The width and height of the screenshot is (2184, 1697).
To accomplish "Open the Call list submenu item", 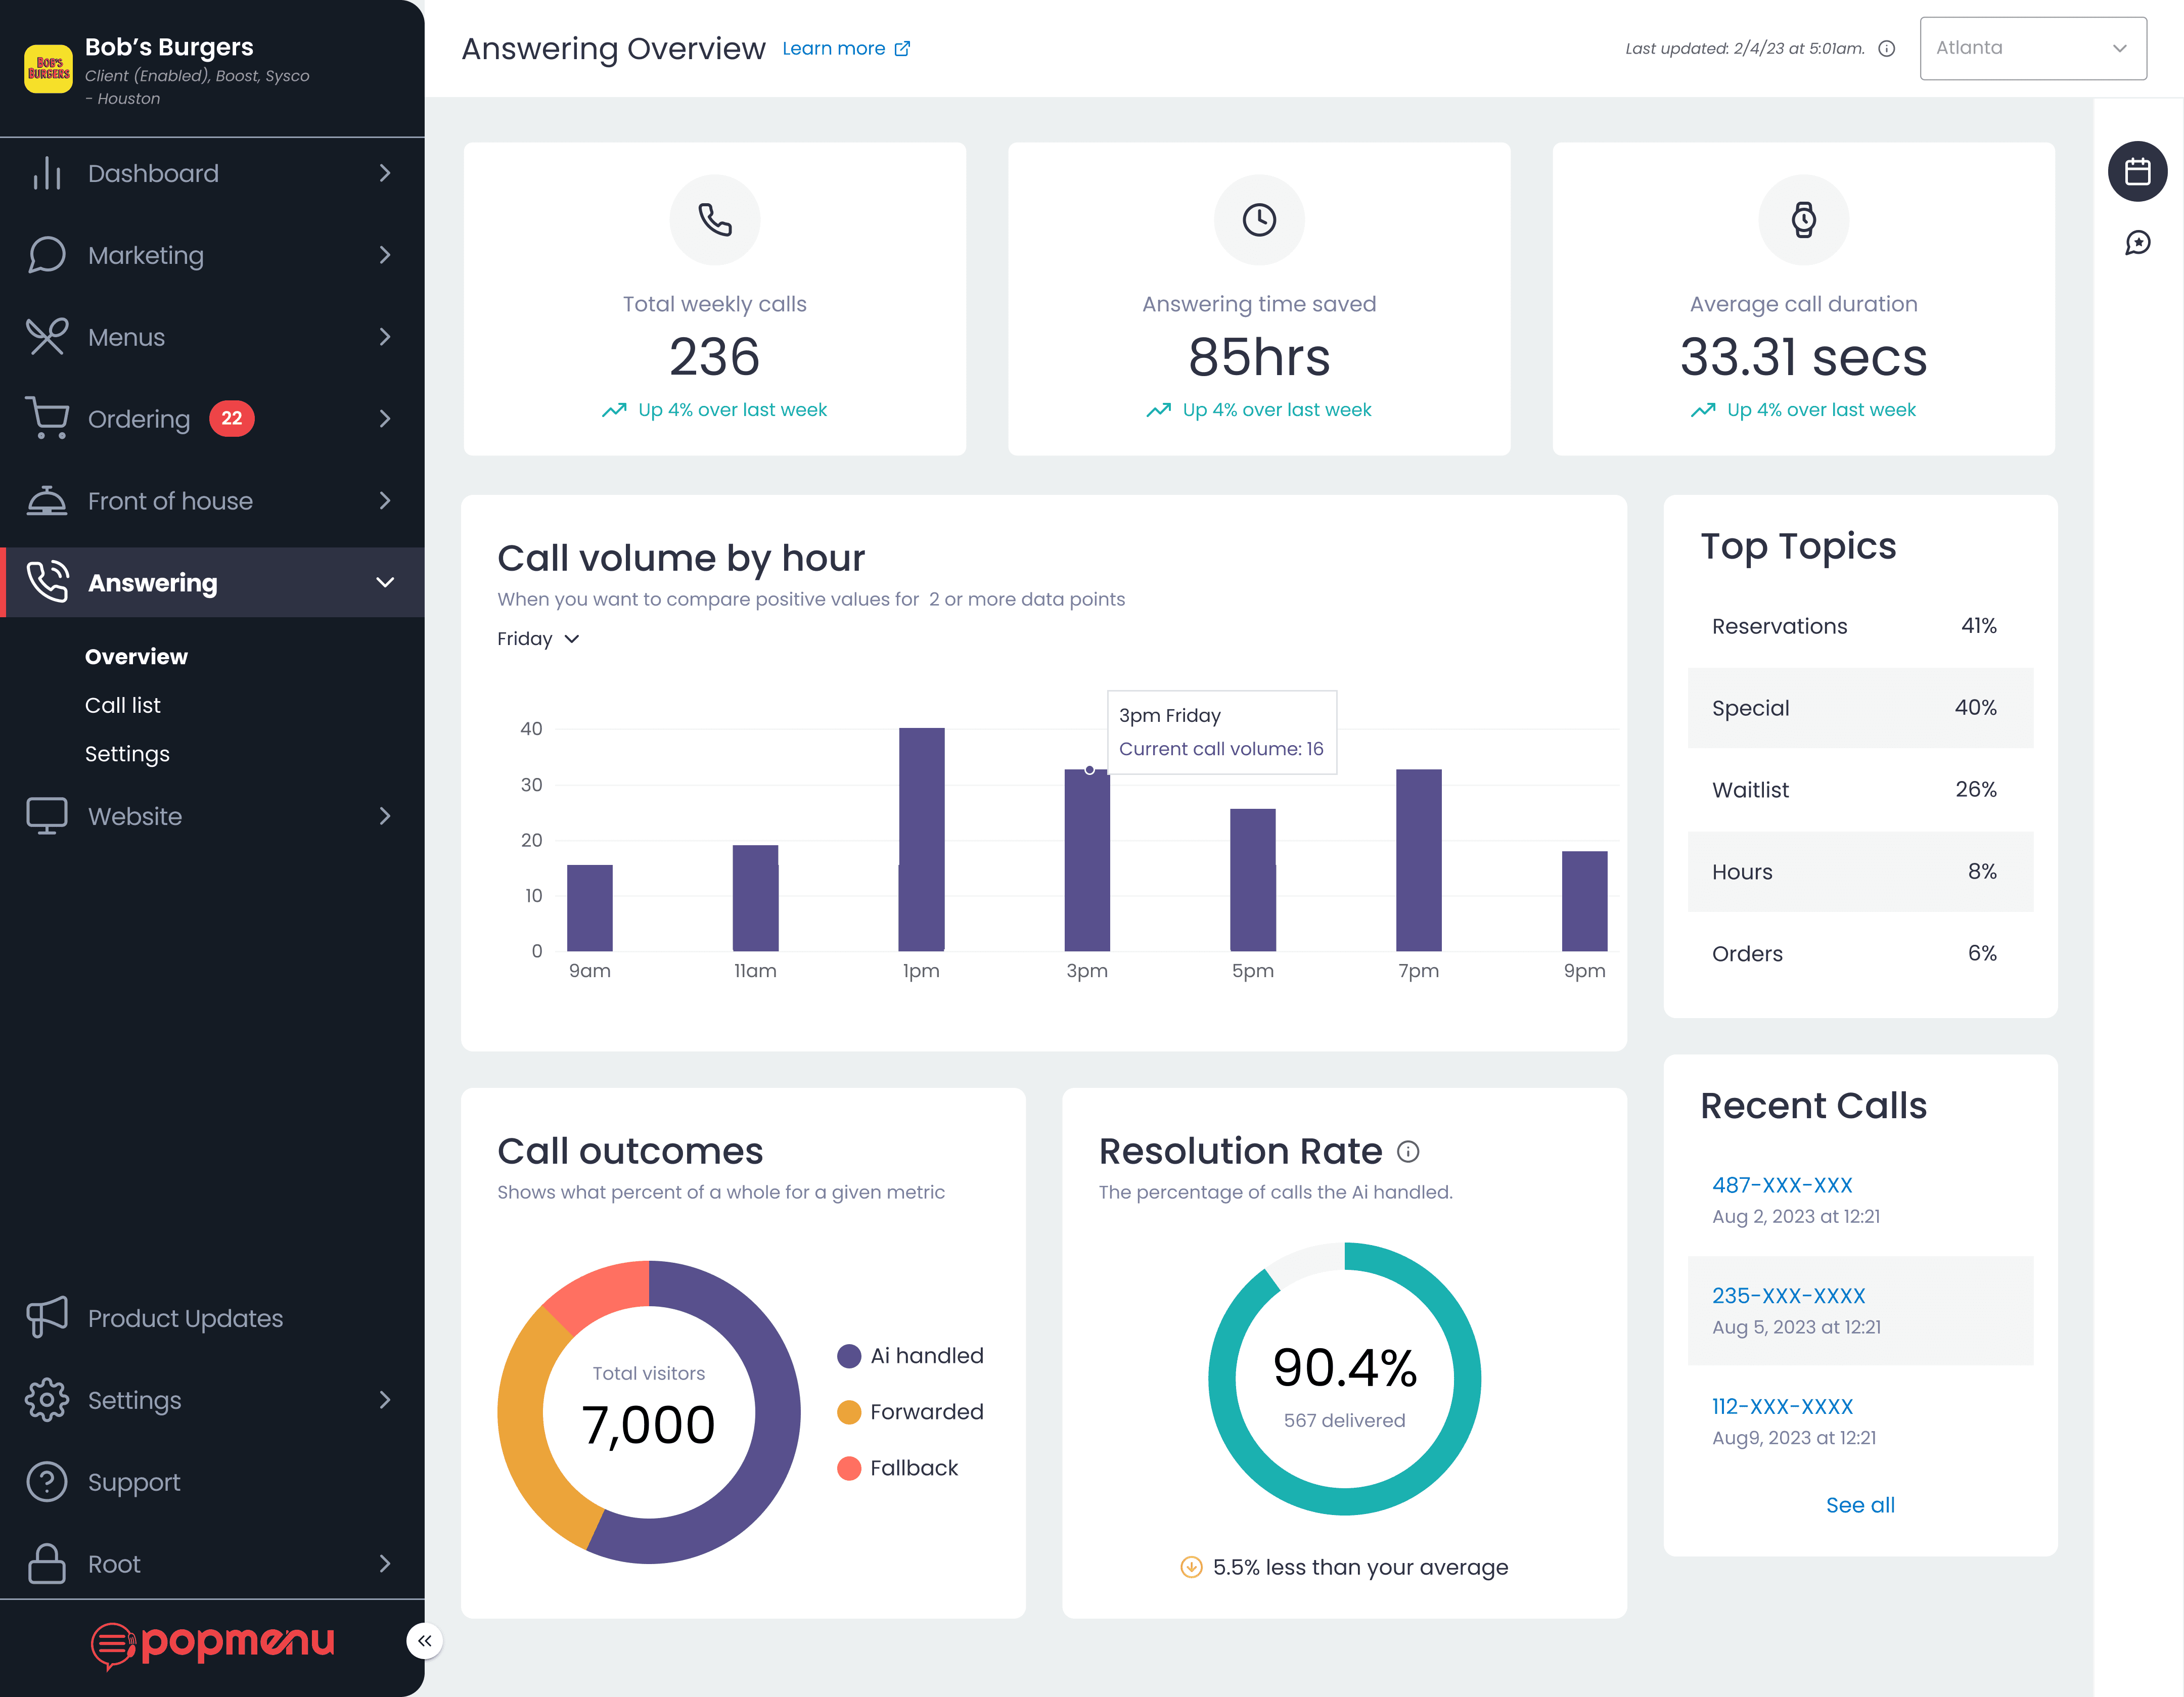I will pos(123,705).
